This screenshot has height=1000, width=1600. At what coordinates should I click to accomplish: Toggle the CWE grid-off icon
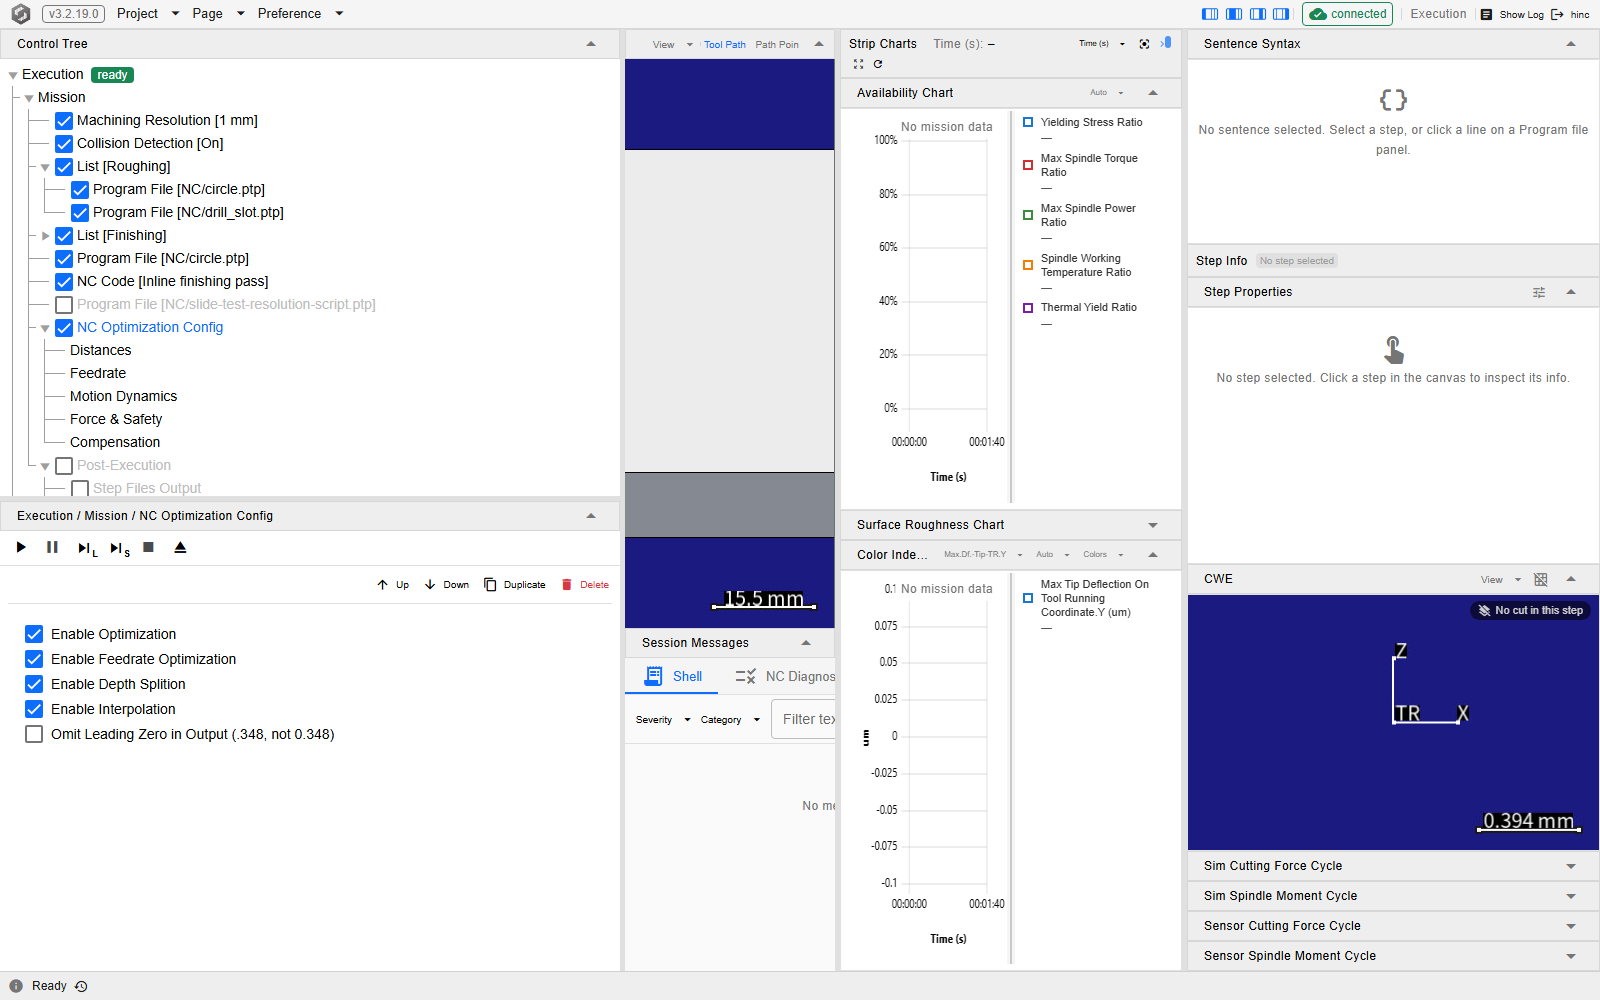click(x=1541, y=579)
